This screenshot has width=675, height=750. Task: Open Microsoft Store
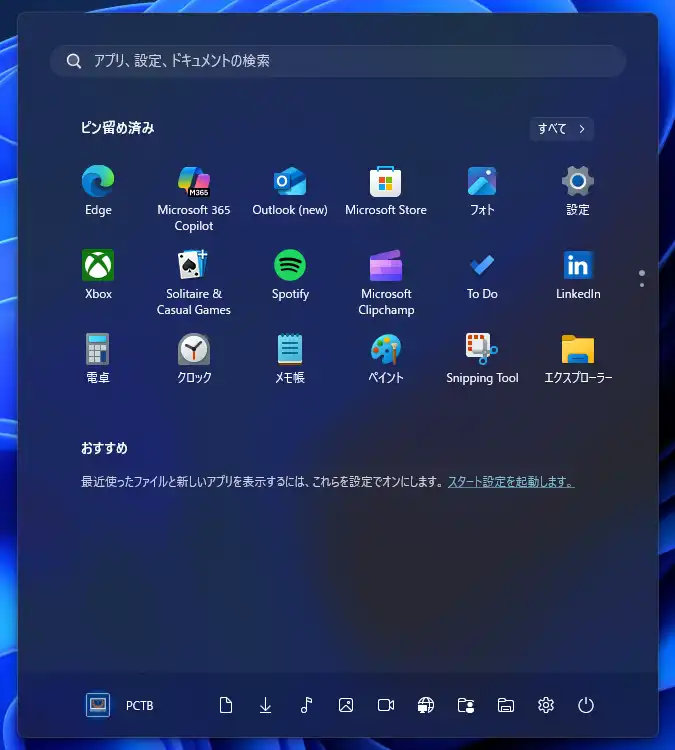coord(386,191)
